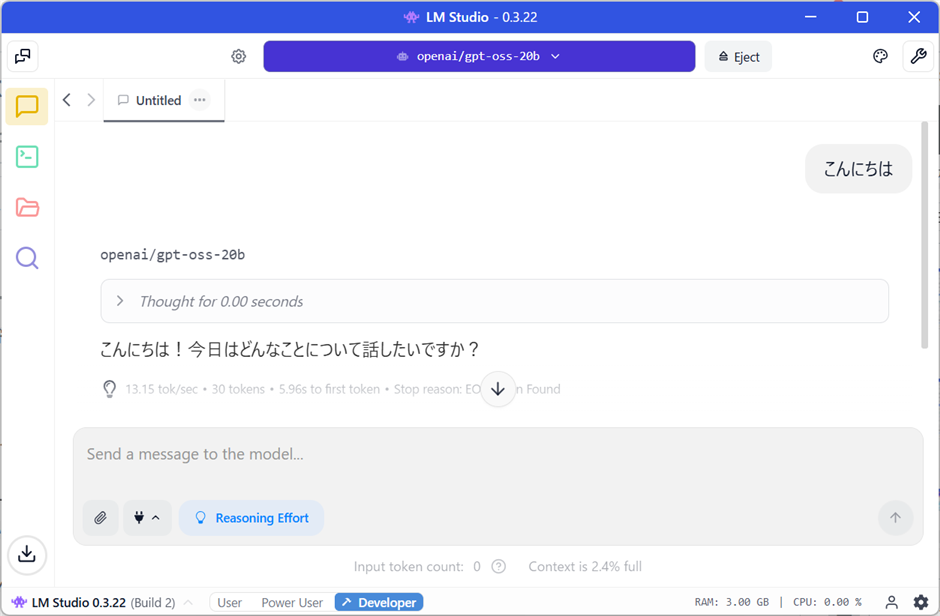Click the openai/gpt-oss-20b label above the response
Image resolution: width=940 pixels, height=616 pixels.
tap(173, 255)
